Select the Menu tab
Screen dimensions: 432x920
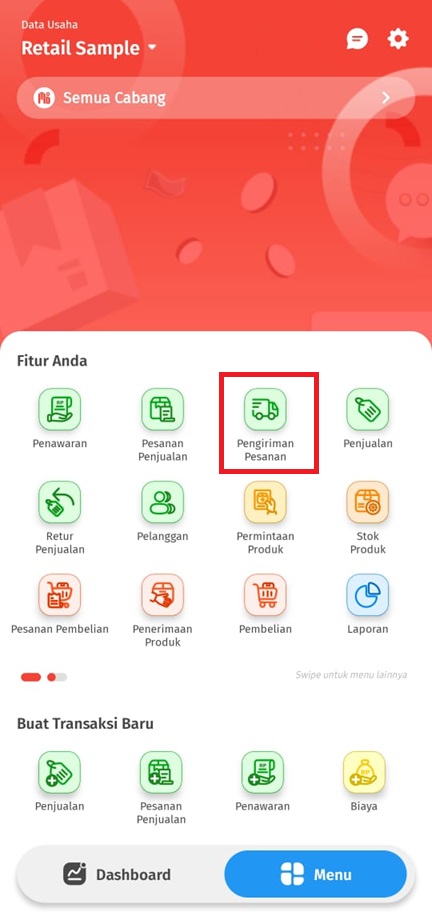[x=316, y=875]
